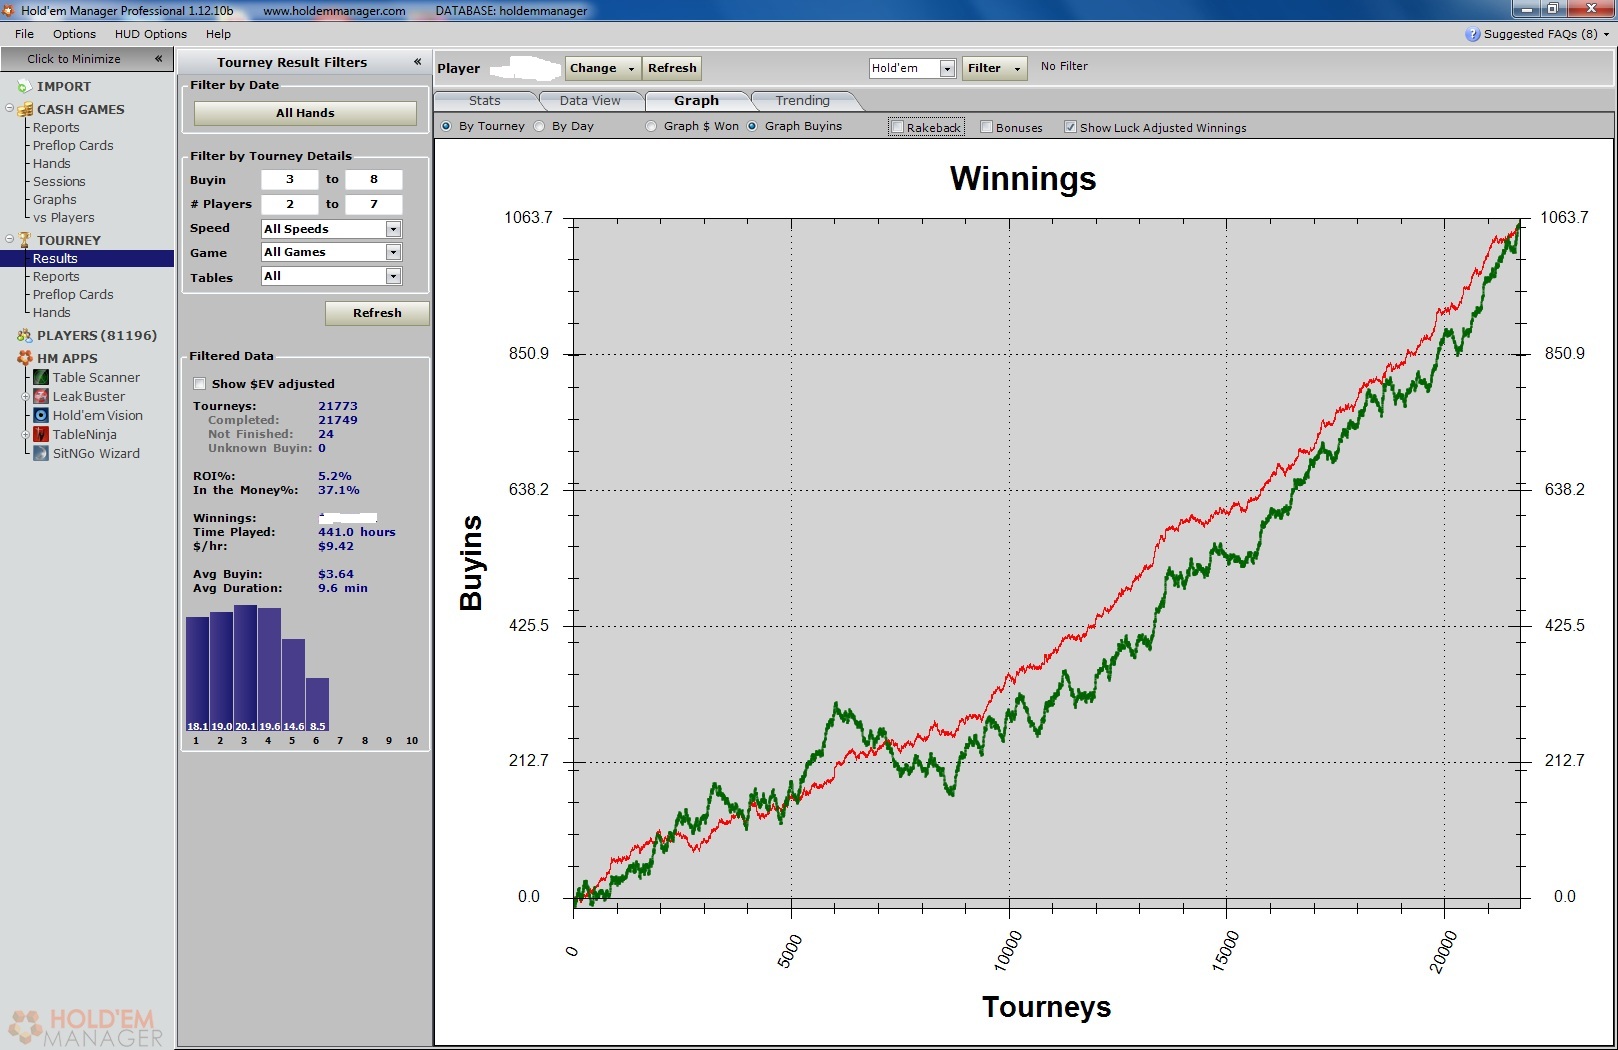Open Cash Games Sessions

(x=59, y=182)
